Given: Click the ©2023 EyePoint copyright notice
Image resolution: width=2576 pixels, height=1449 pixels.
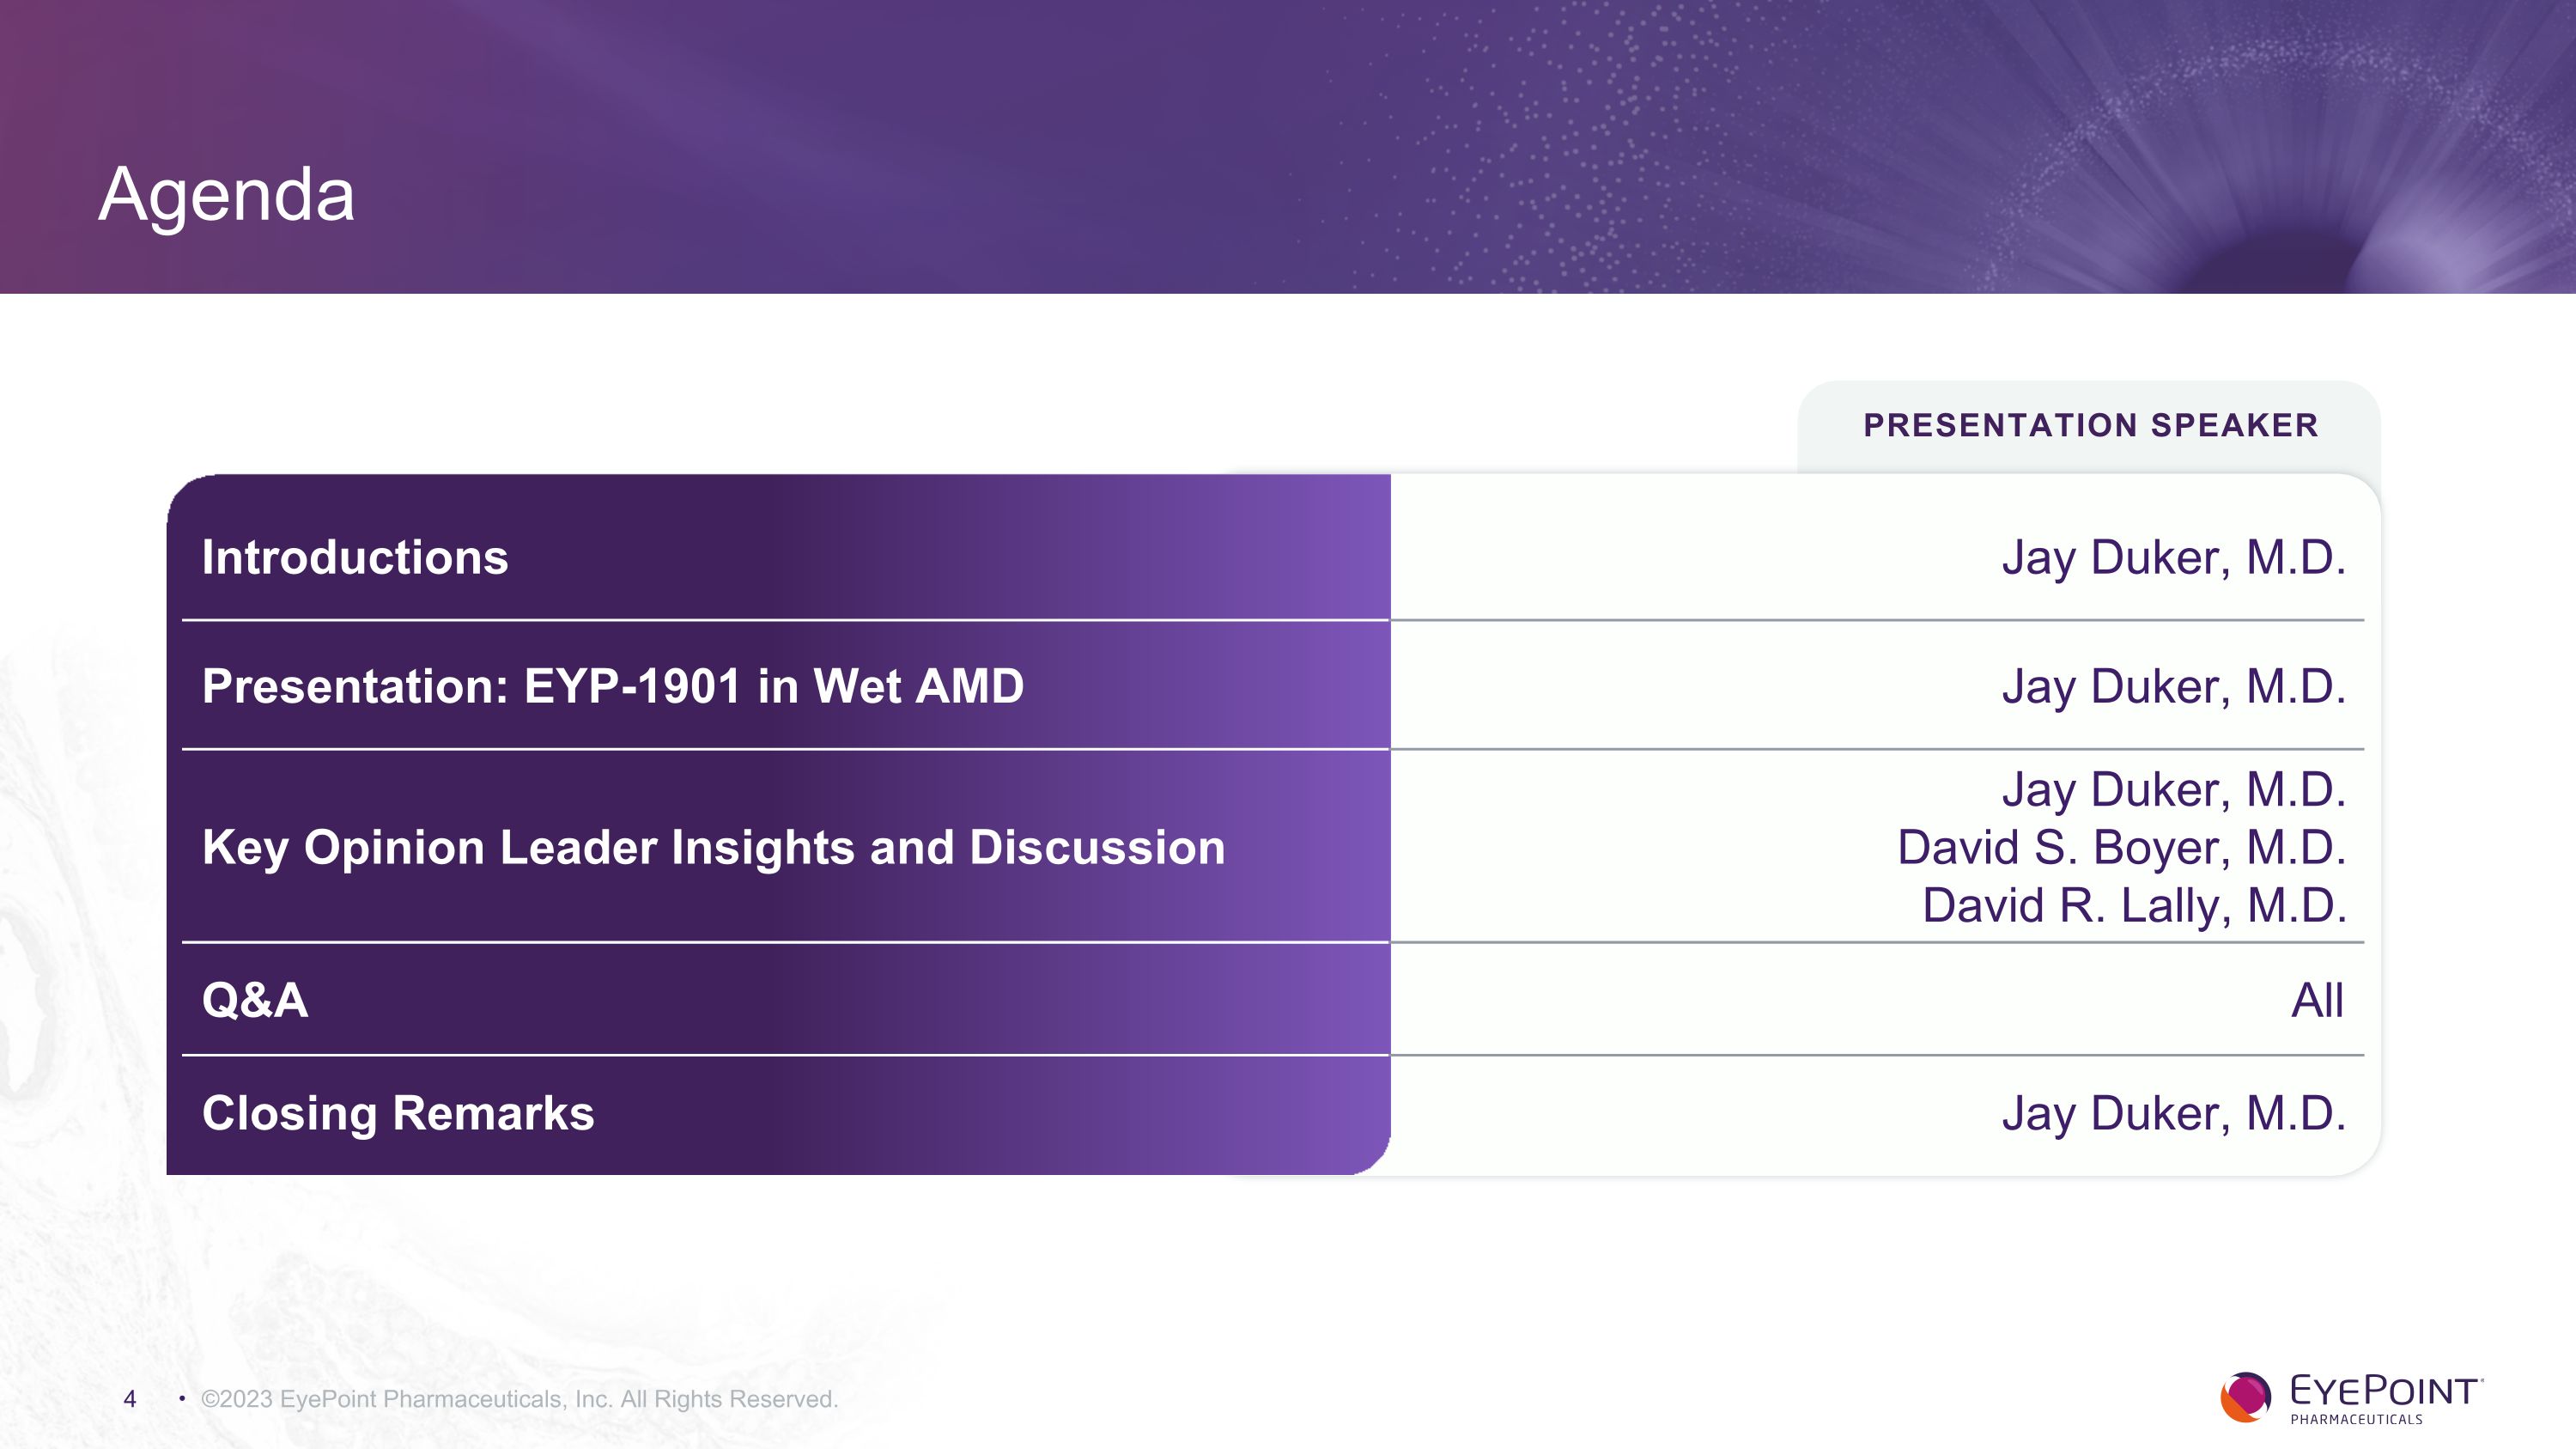Looking at the screenshot, I should 519,1399.
